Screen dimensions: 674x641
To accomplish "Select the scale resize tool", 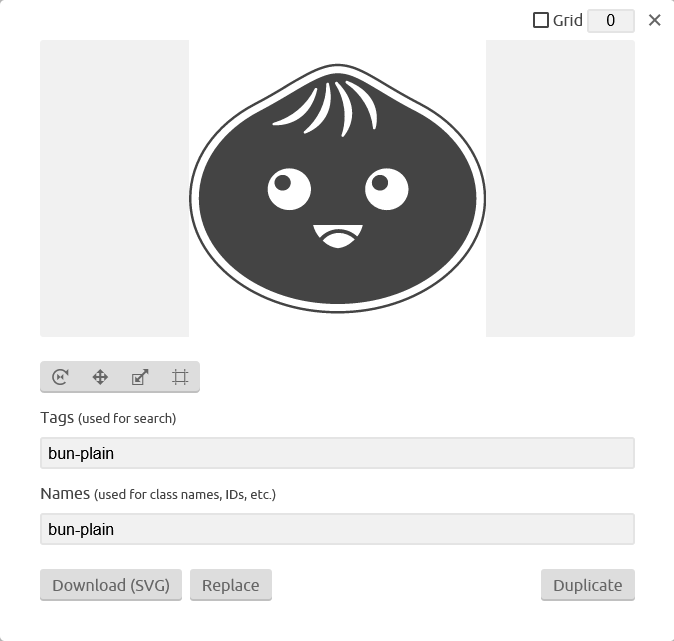I will pyautogui.click(x=140, y=377).
